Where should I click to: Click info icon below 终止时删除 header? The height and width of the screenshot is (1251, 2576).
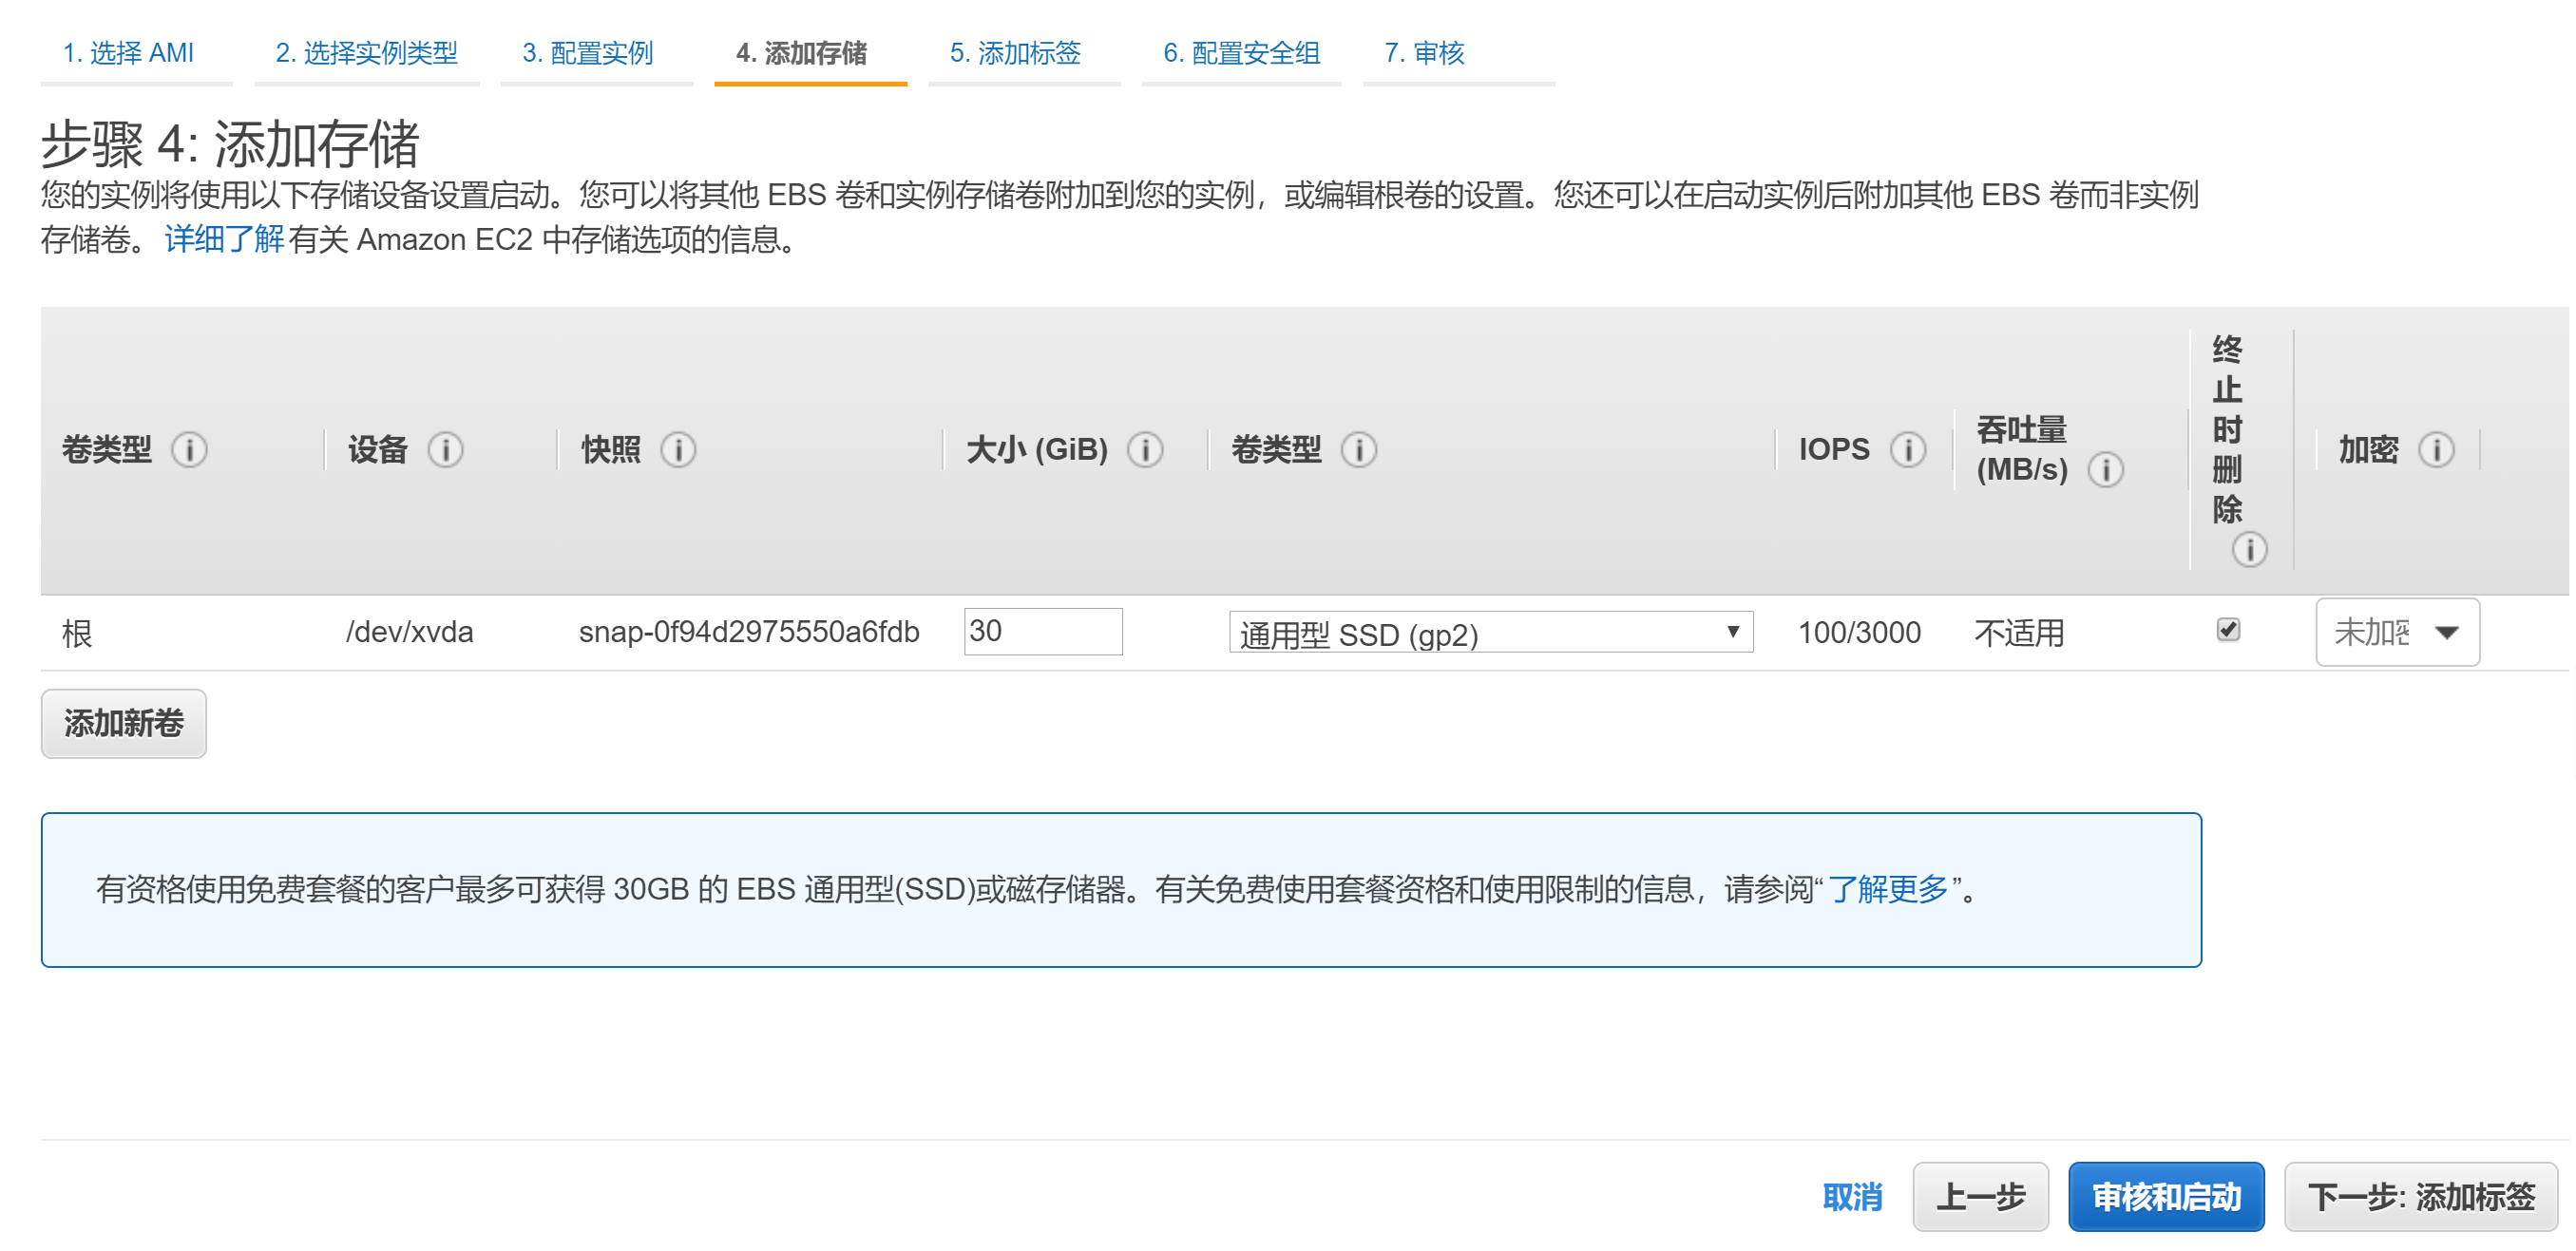coord(2249,549)
